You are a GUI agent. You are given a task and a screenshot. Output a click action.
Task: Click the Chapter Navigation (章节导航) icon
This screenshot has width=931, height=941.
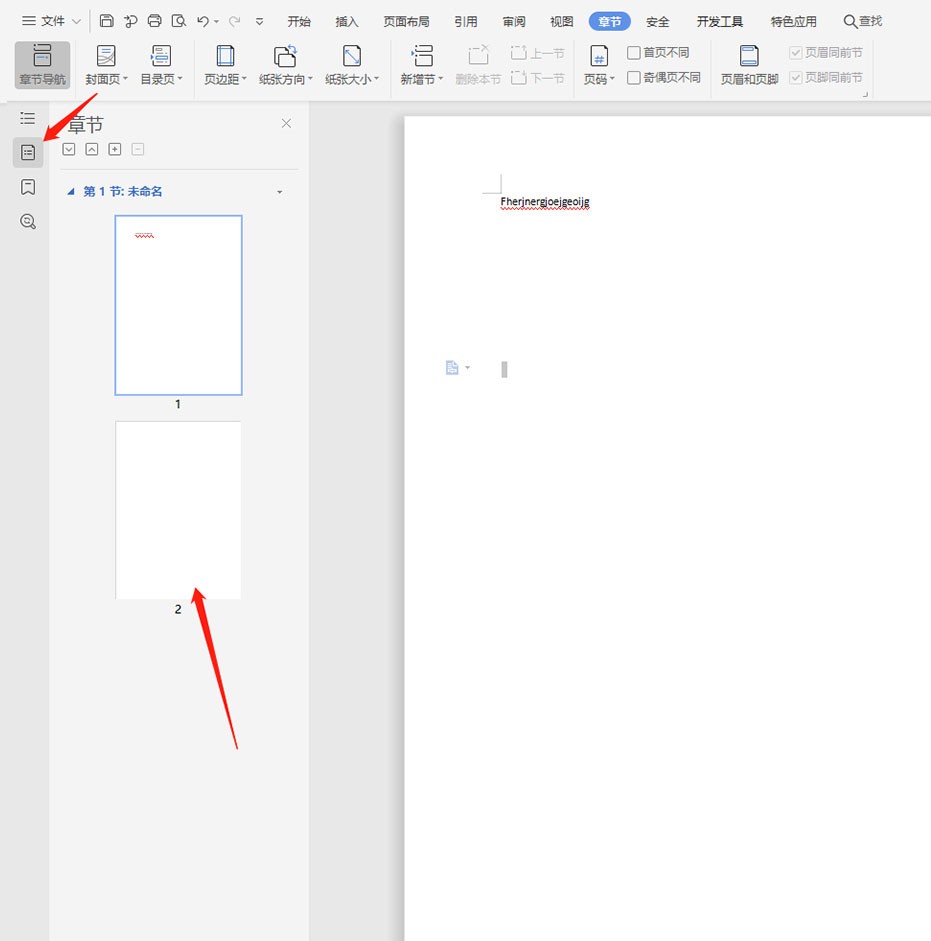pyautogui.click(x=42, y=65)
